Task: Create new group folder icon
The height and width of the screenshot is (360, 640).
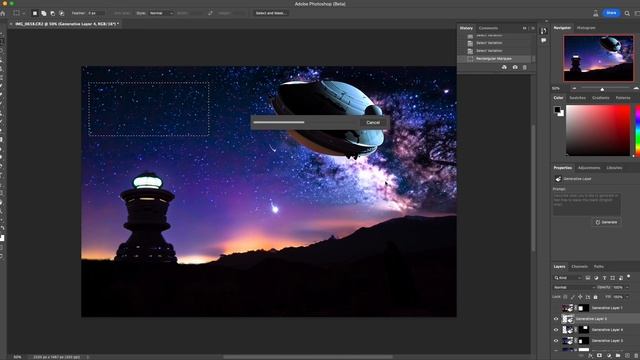Action: coord(618,356)
